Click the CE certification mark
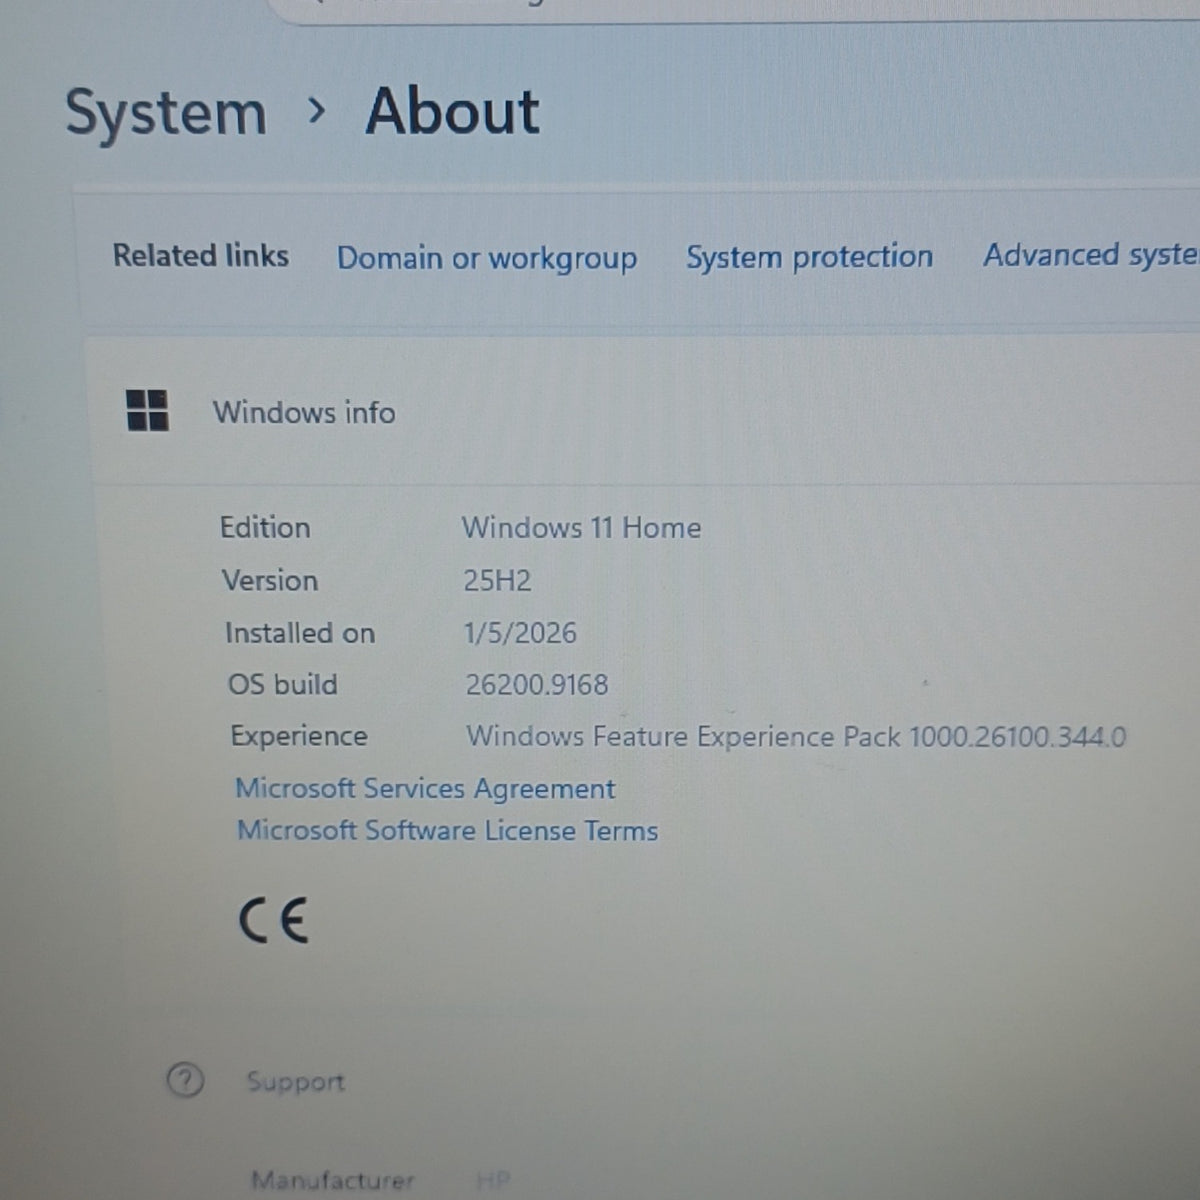1200x1200 pixels. tap(273, 920)
